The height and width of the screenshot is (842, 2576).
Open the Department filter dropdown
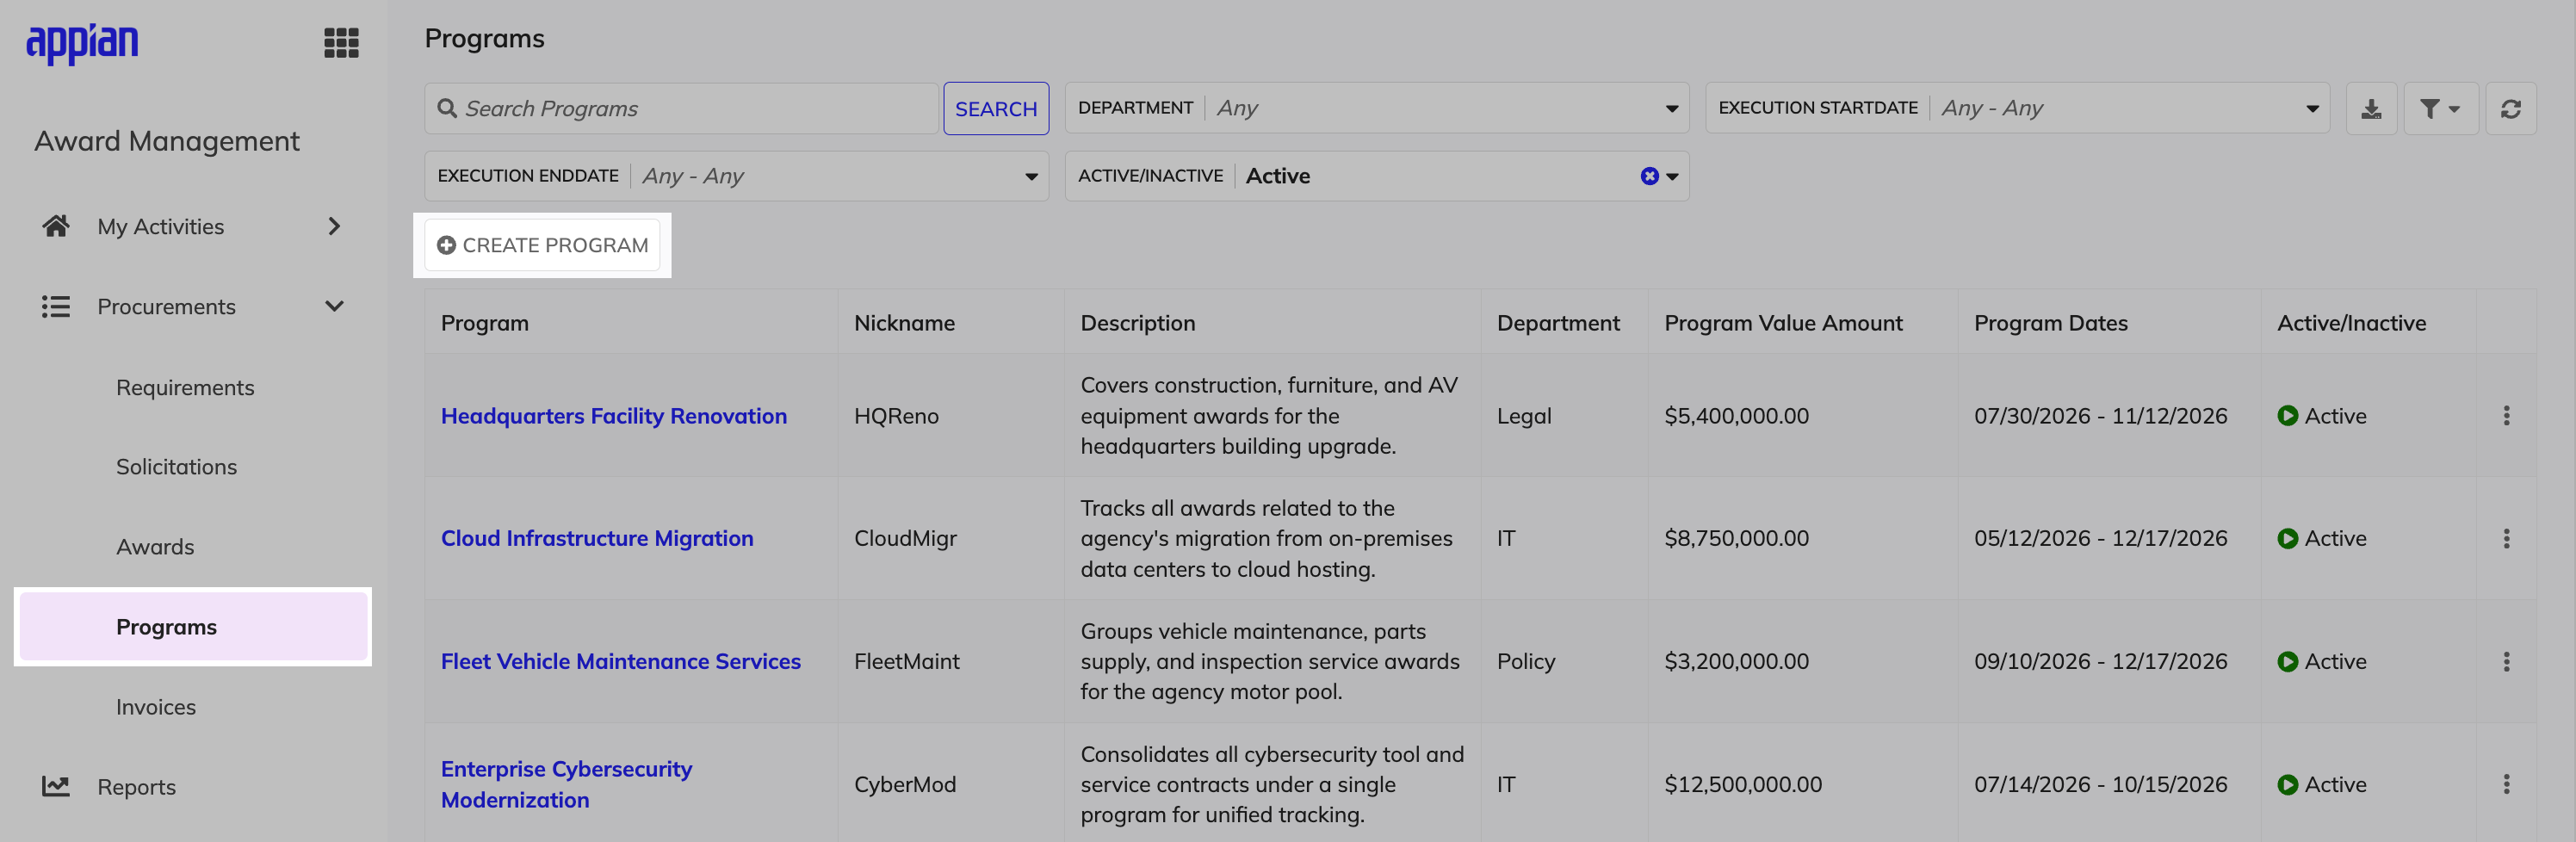click(x=1377, y=108)
